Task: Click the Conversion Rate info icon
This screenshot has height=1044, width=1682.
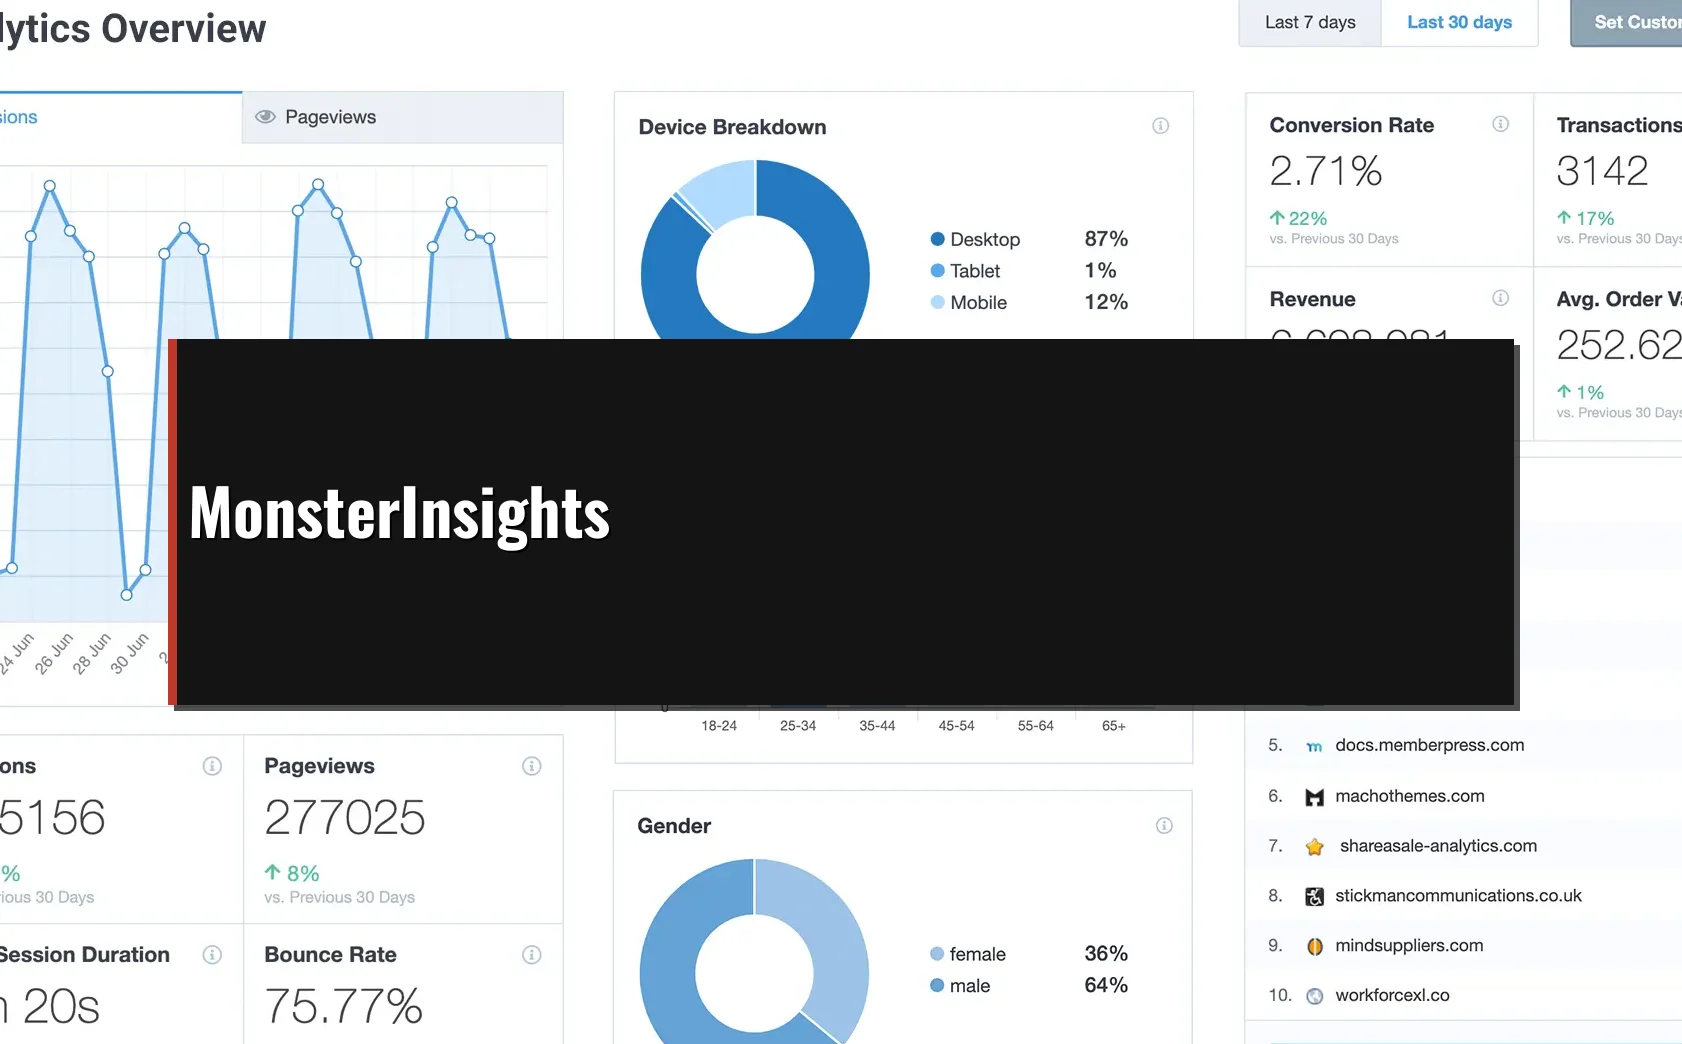Action: click(x=1500, y=124)
